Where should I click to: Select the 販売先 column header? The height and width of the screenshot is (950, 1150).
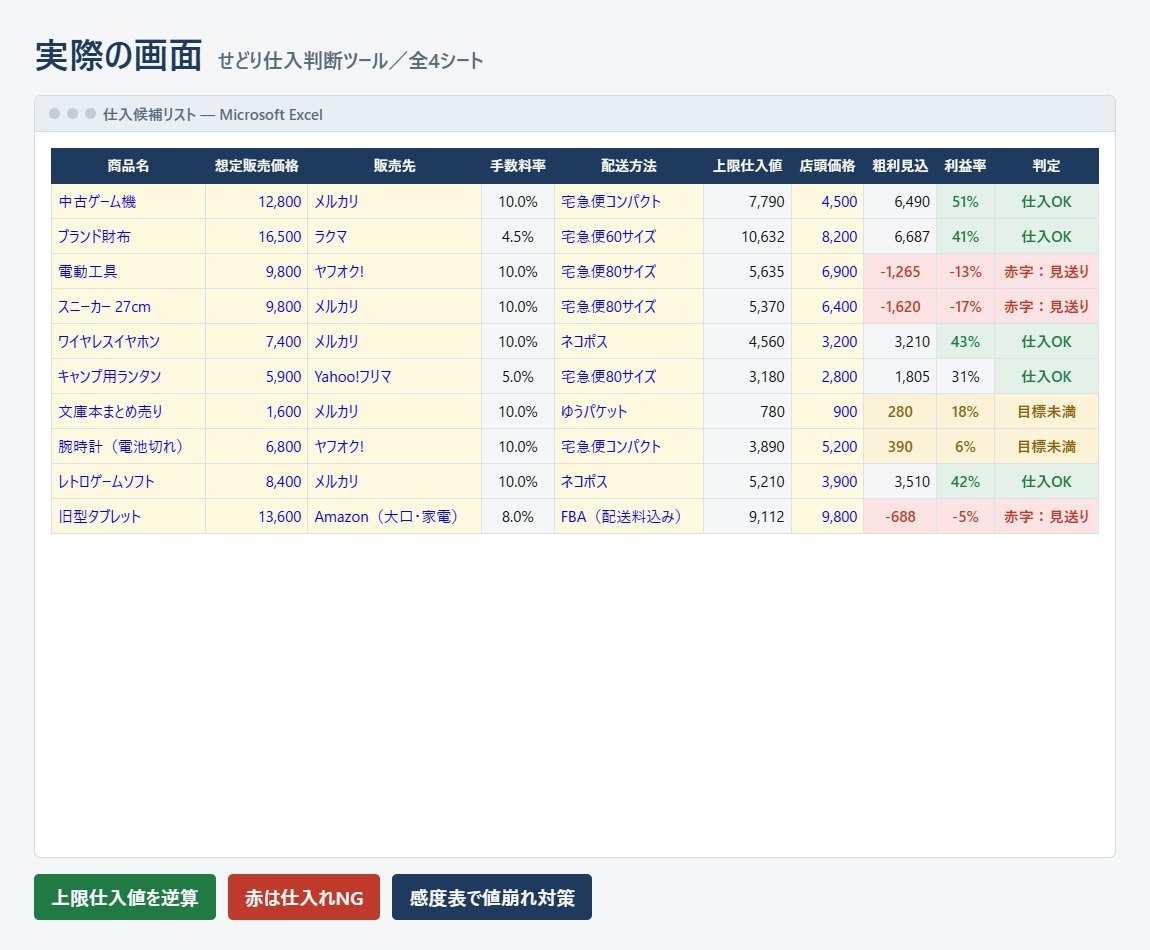click(x=394, y=166)
